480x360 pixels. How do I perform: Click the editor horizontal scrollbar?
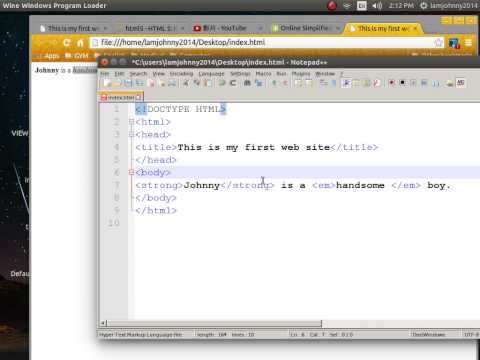pos(213,323)
